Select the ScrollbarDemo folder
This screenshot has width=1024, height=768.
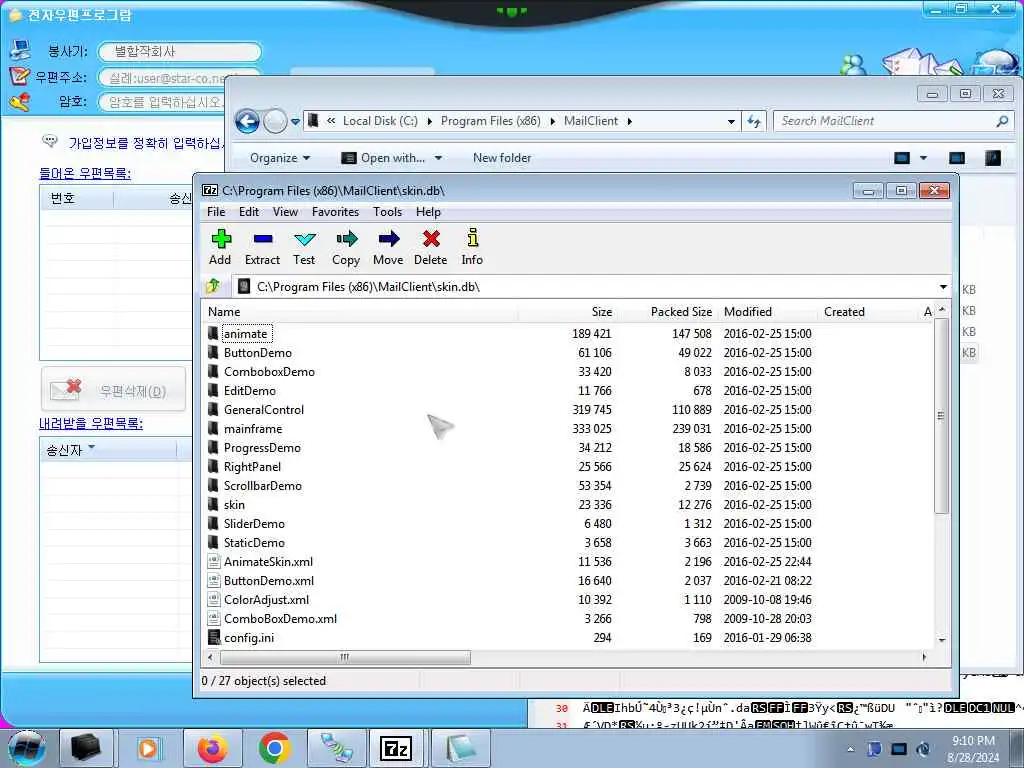pos(263,485)
